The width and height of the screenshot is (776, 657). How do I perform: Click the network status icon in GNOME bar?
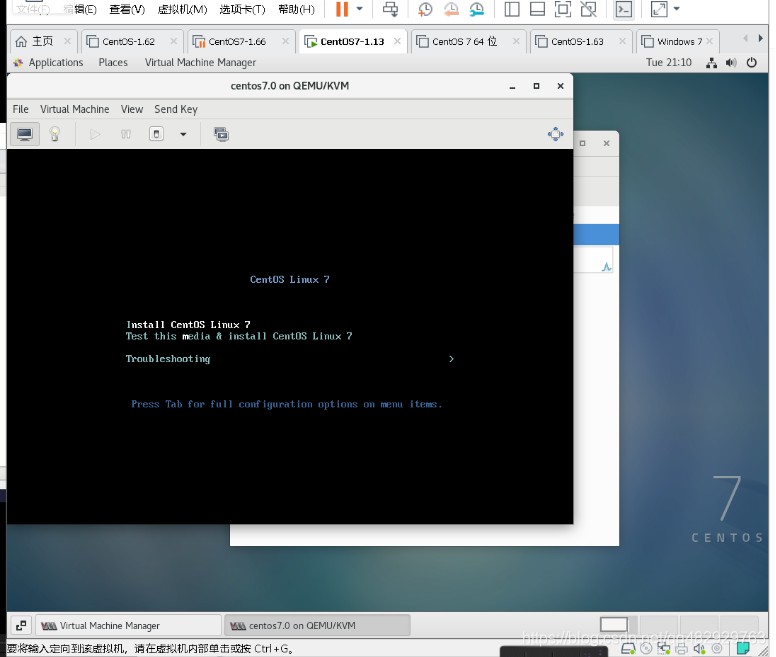[x=711, y=63]
